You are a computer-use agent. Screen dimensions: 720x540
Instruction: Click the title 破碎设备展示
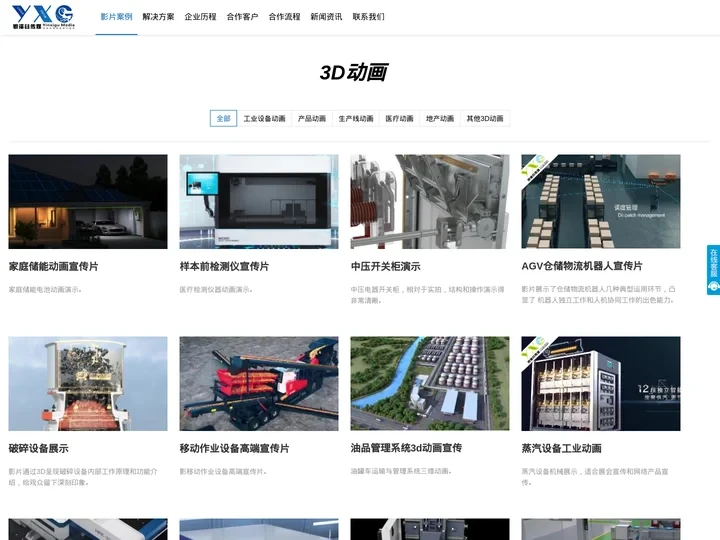coord(38,448)
